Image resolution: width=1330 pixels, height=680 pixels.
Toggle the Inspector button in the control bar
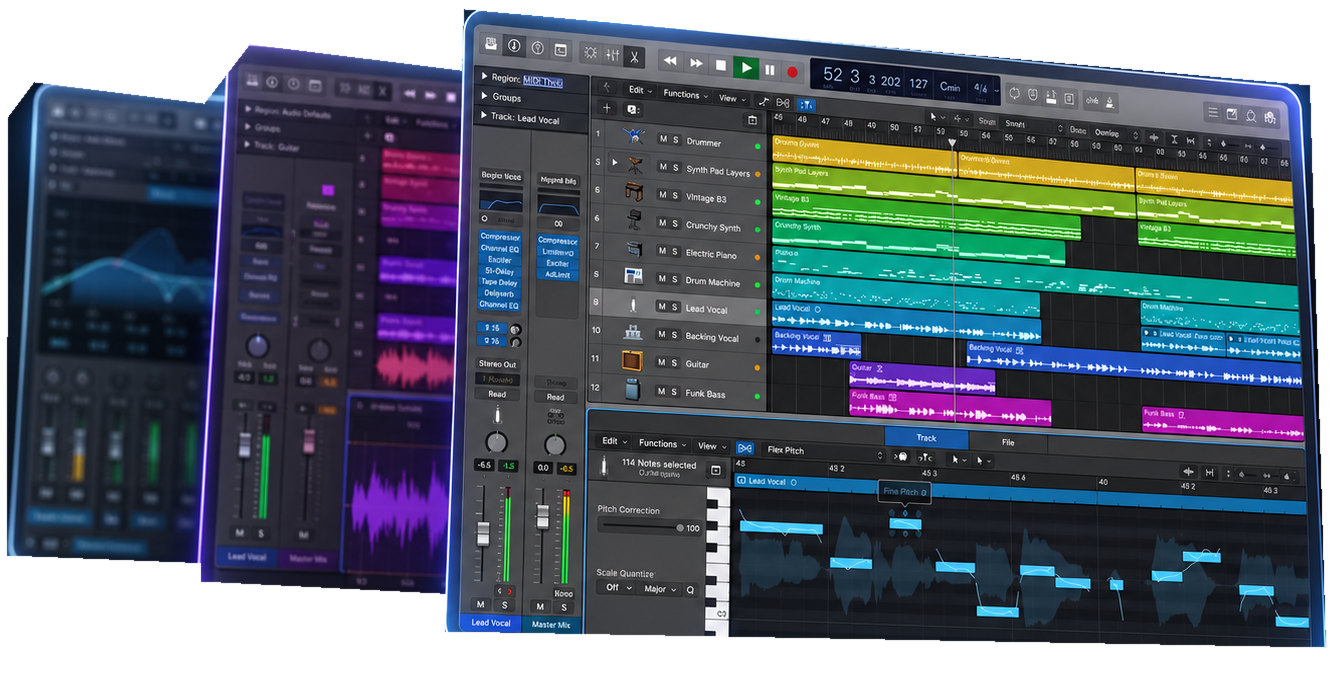click(514, 46)
